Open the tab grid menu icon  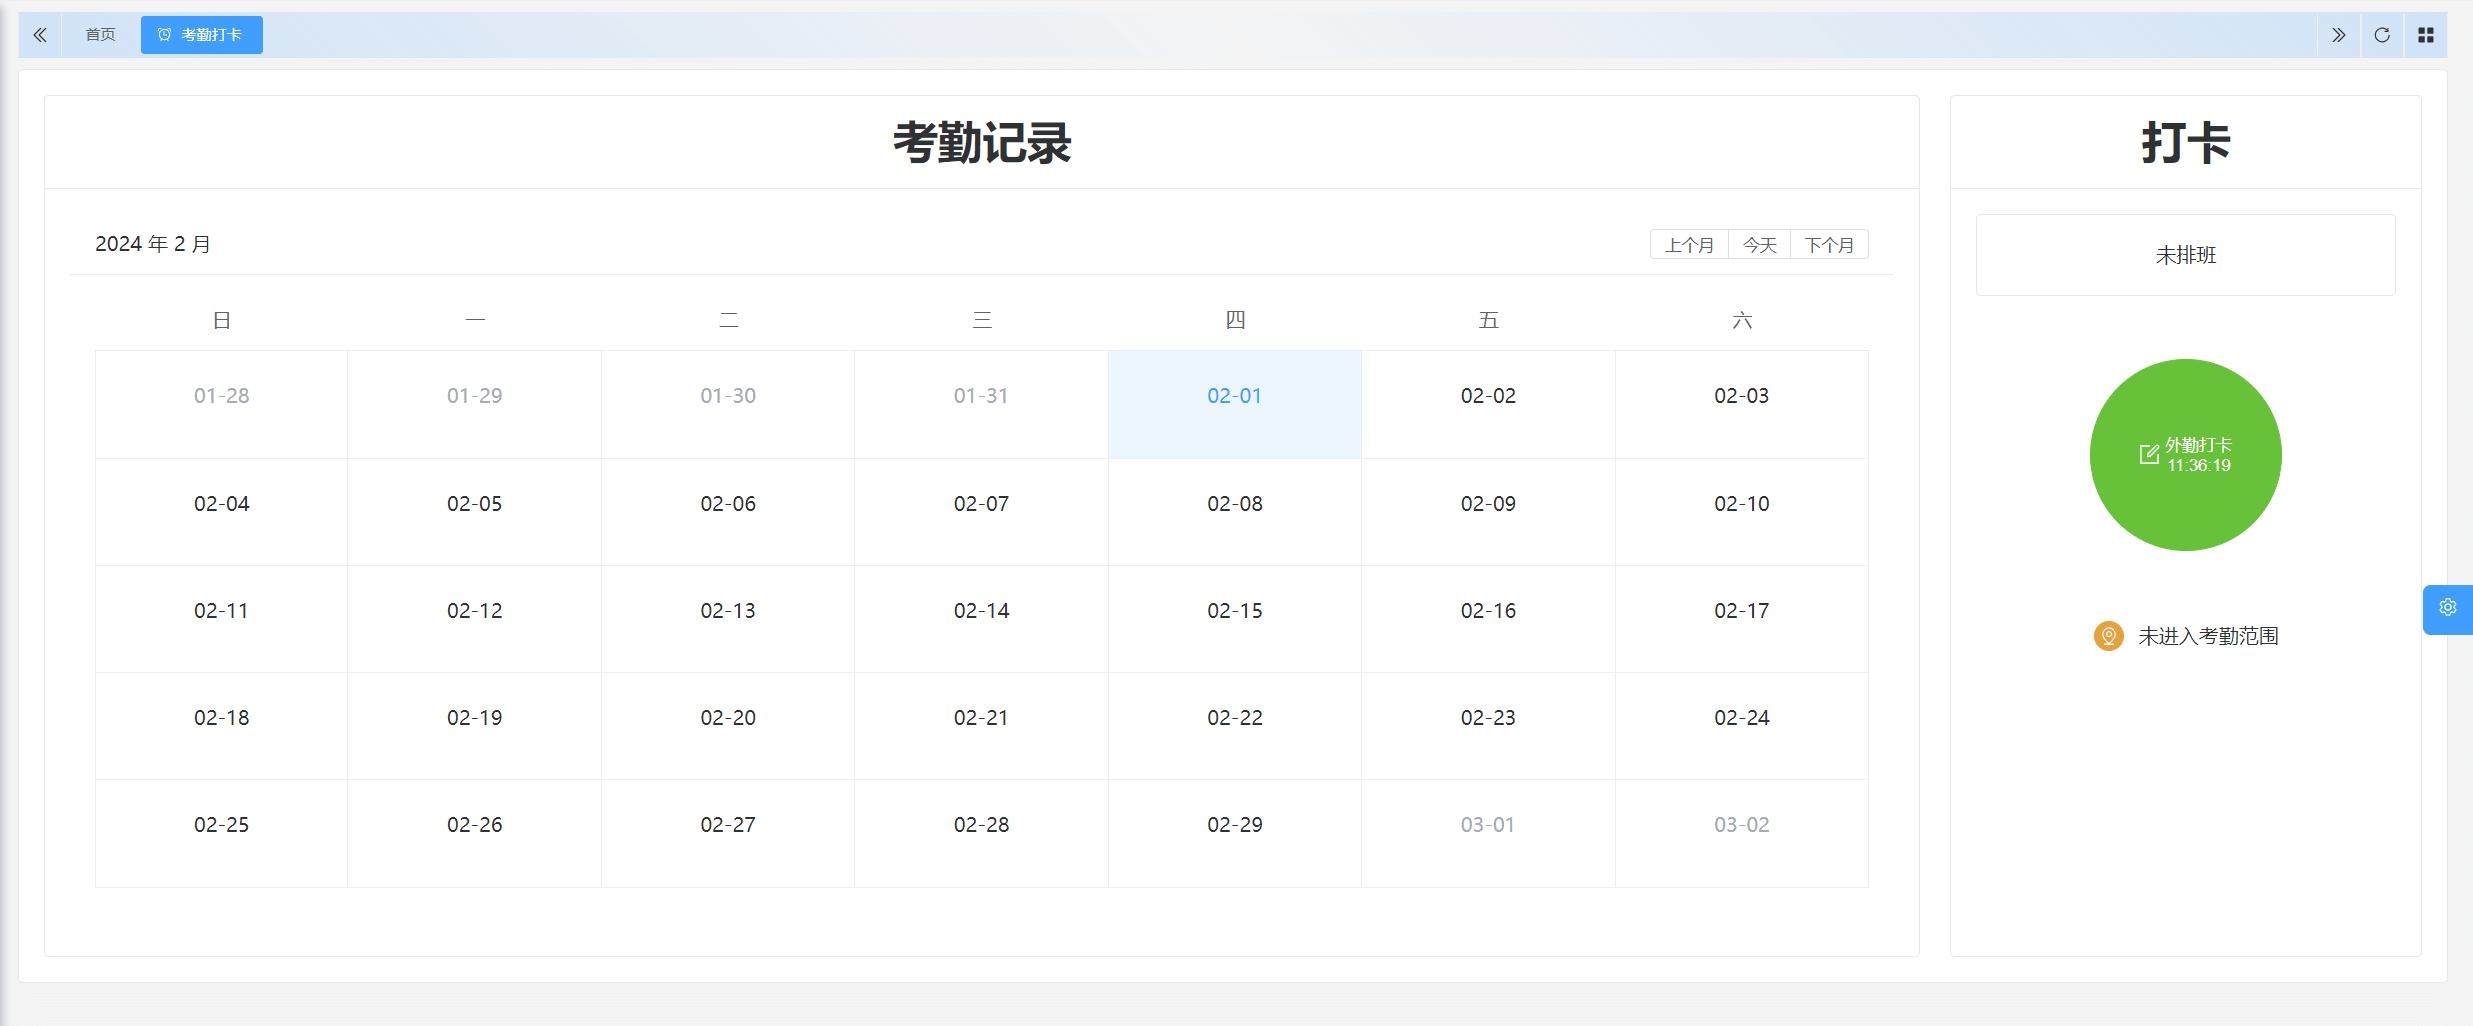point(2426,35)
